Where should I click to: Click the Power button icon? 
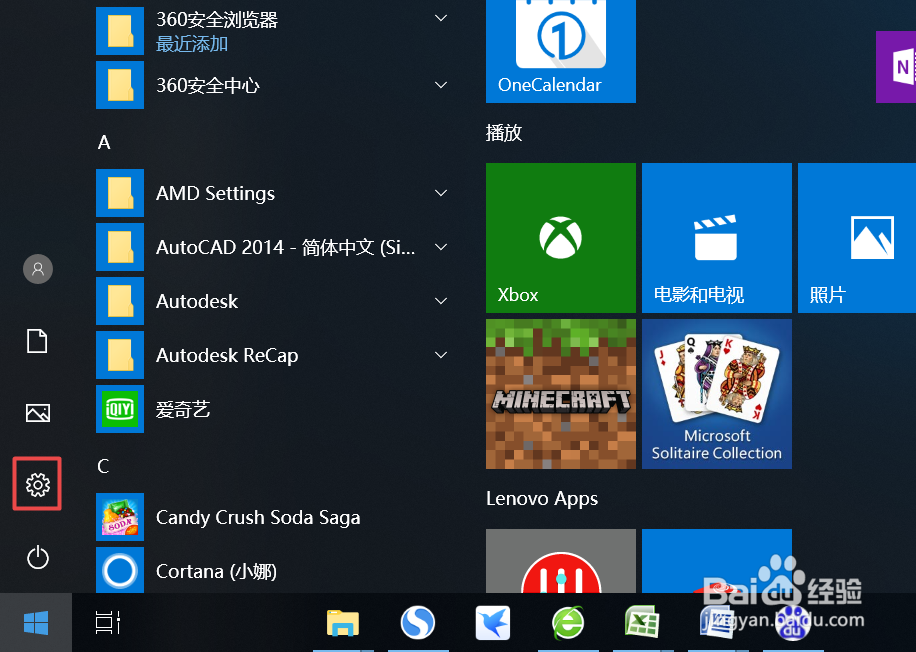(x=37, y=557)
